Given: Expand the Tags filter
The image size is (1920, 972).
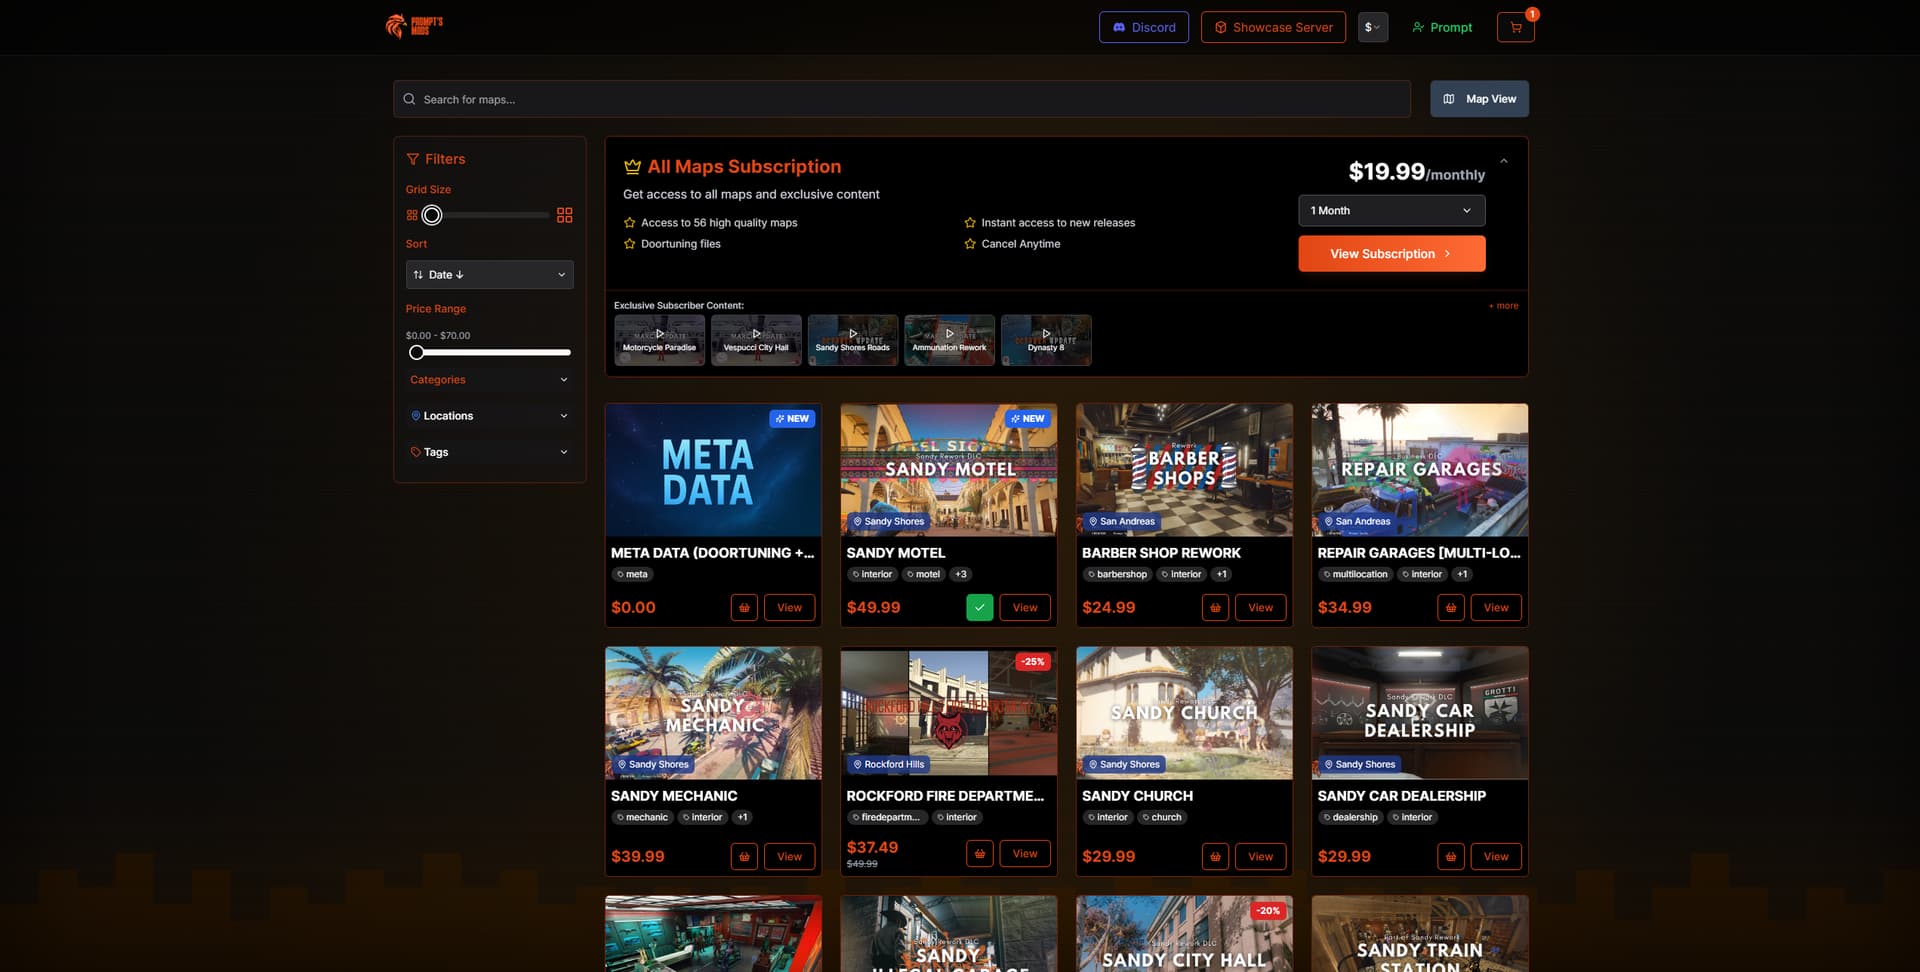Looking at the screenshot, I should (490, 452).
